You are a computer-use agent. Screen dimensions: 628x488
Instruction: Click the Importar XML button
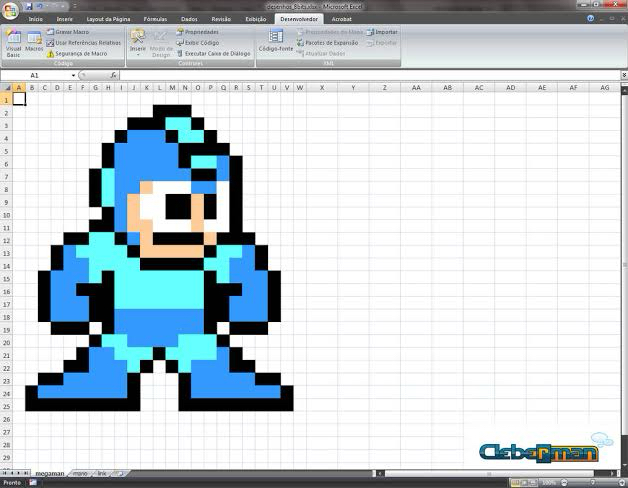(x=381, y=32)
